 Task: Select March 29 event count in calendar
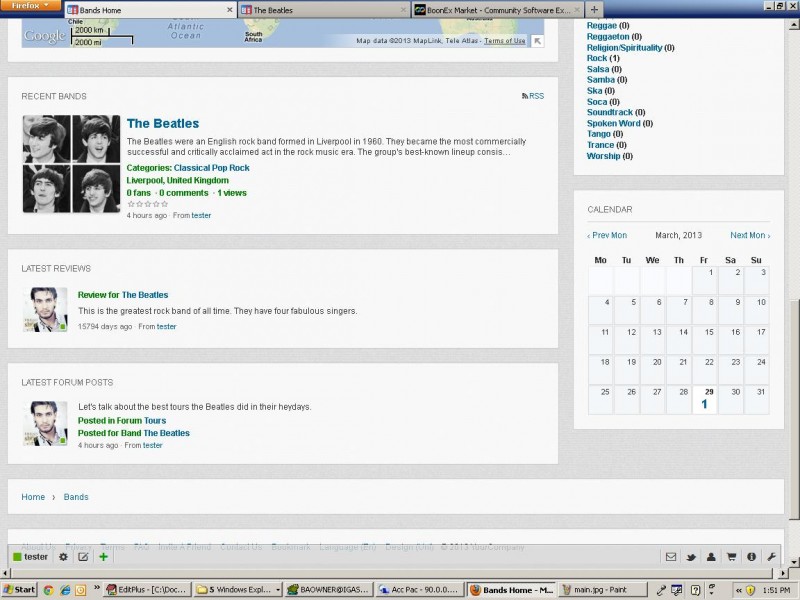coord(705,404)
